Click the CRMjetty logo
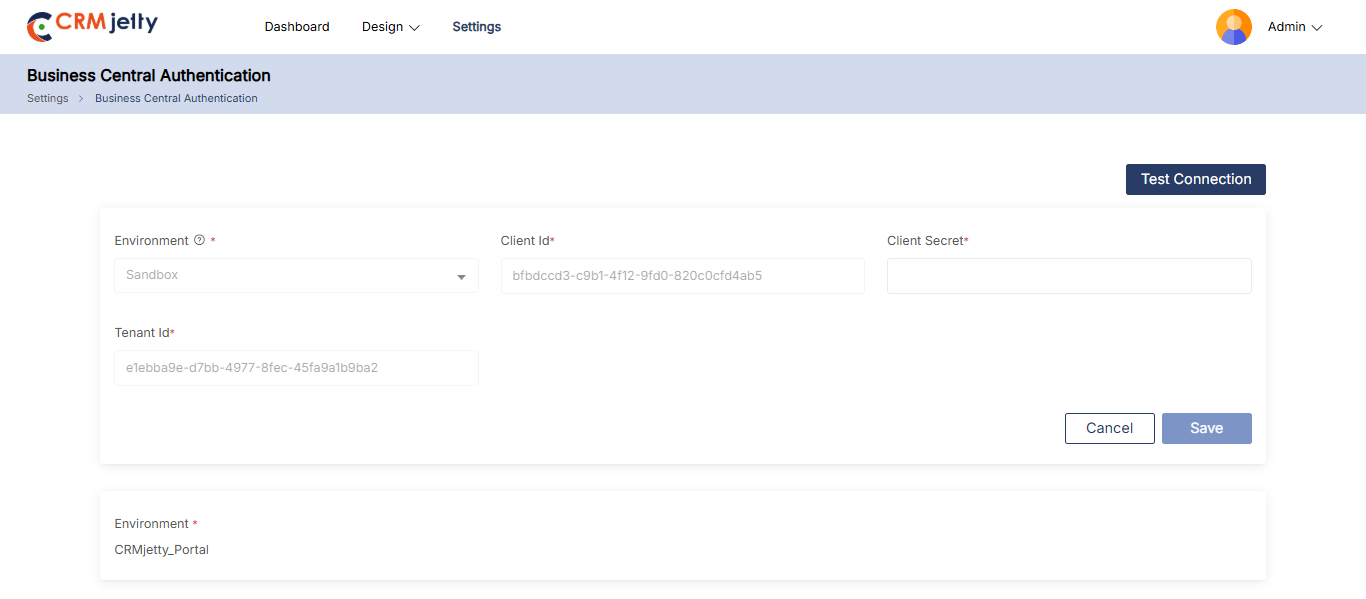 [92, 26]
